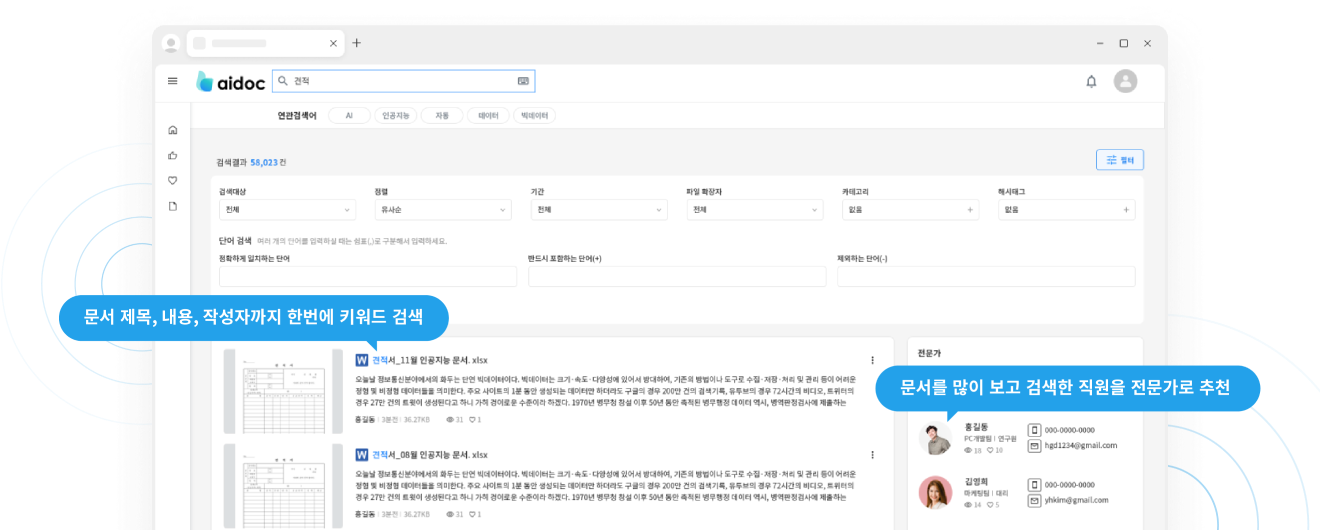Viewport: 1320px width, 530px height.
Task: Click the aidoc logo
Action: pos(229,81)
